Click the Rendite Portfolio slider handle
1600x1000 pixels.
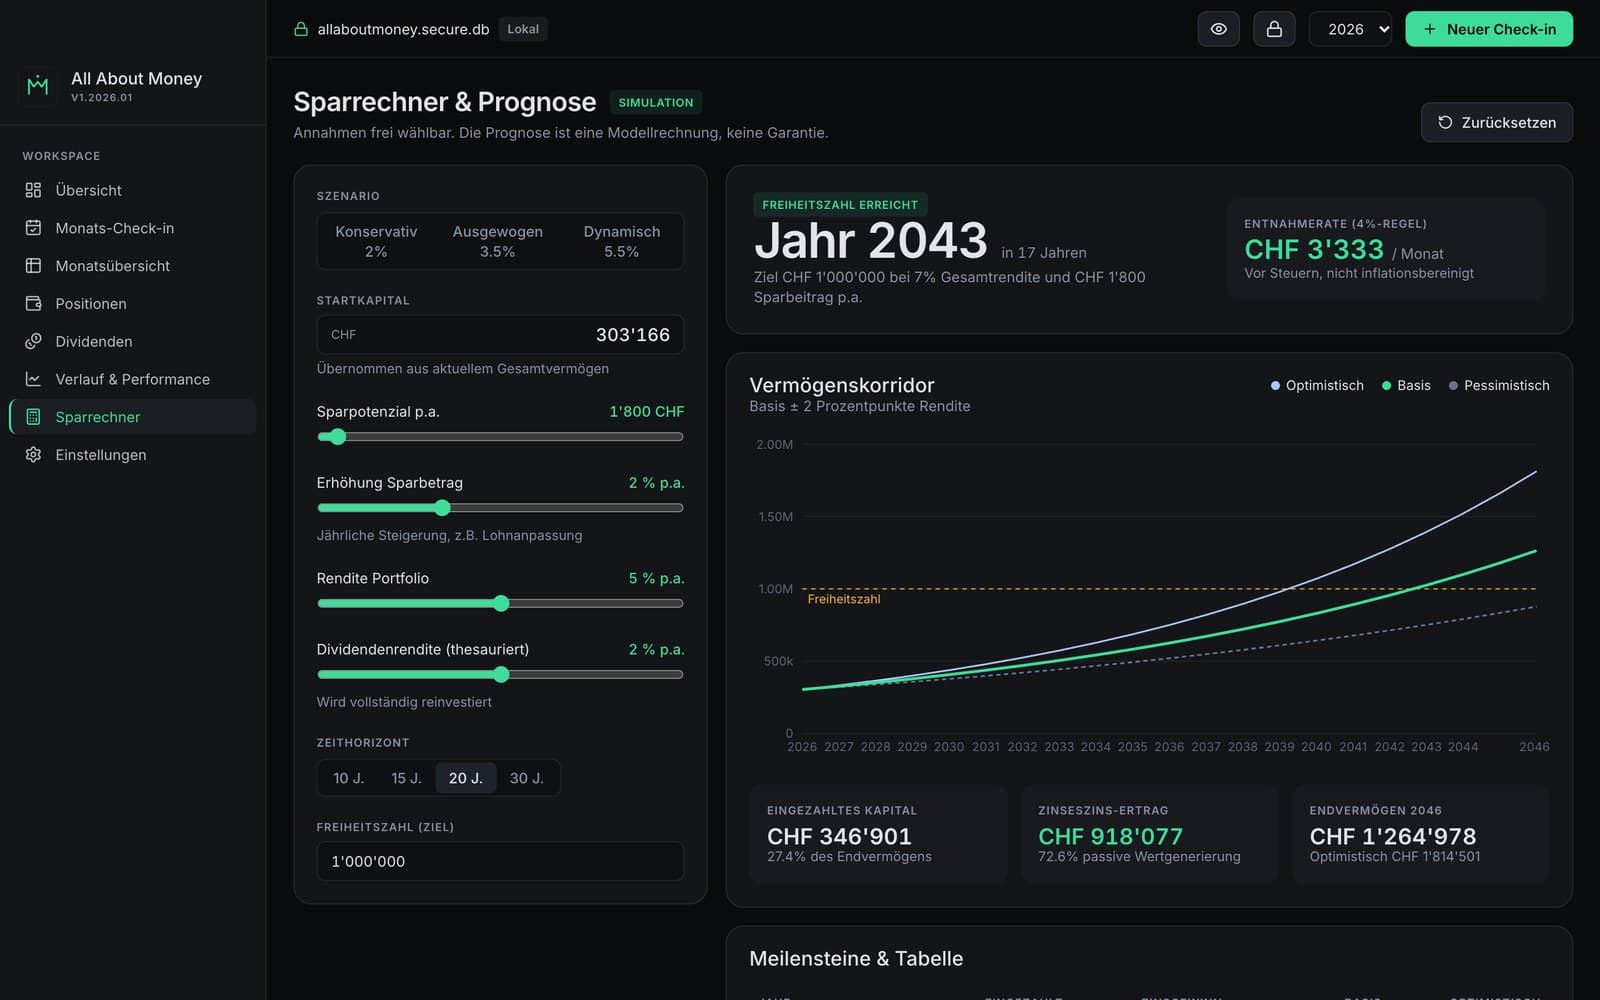[x=501, y=604]
